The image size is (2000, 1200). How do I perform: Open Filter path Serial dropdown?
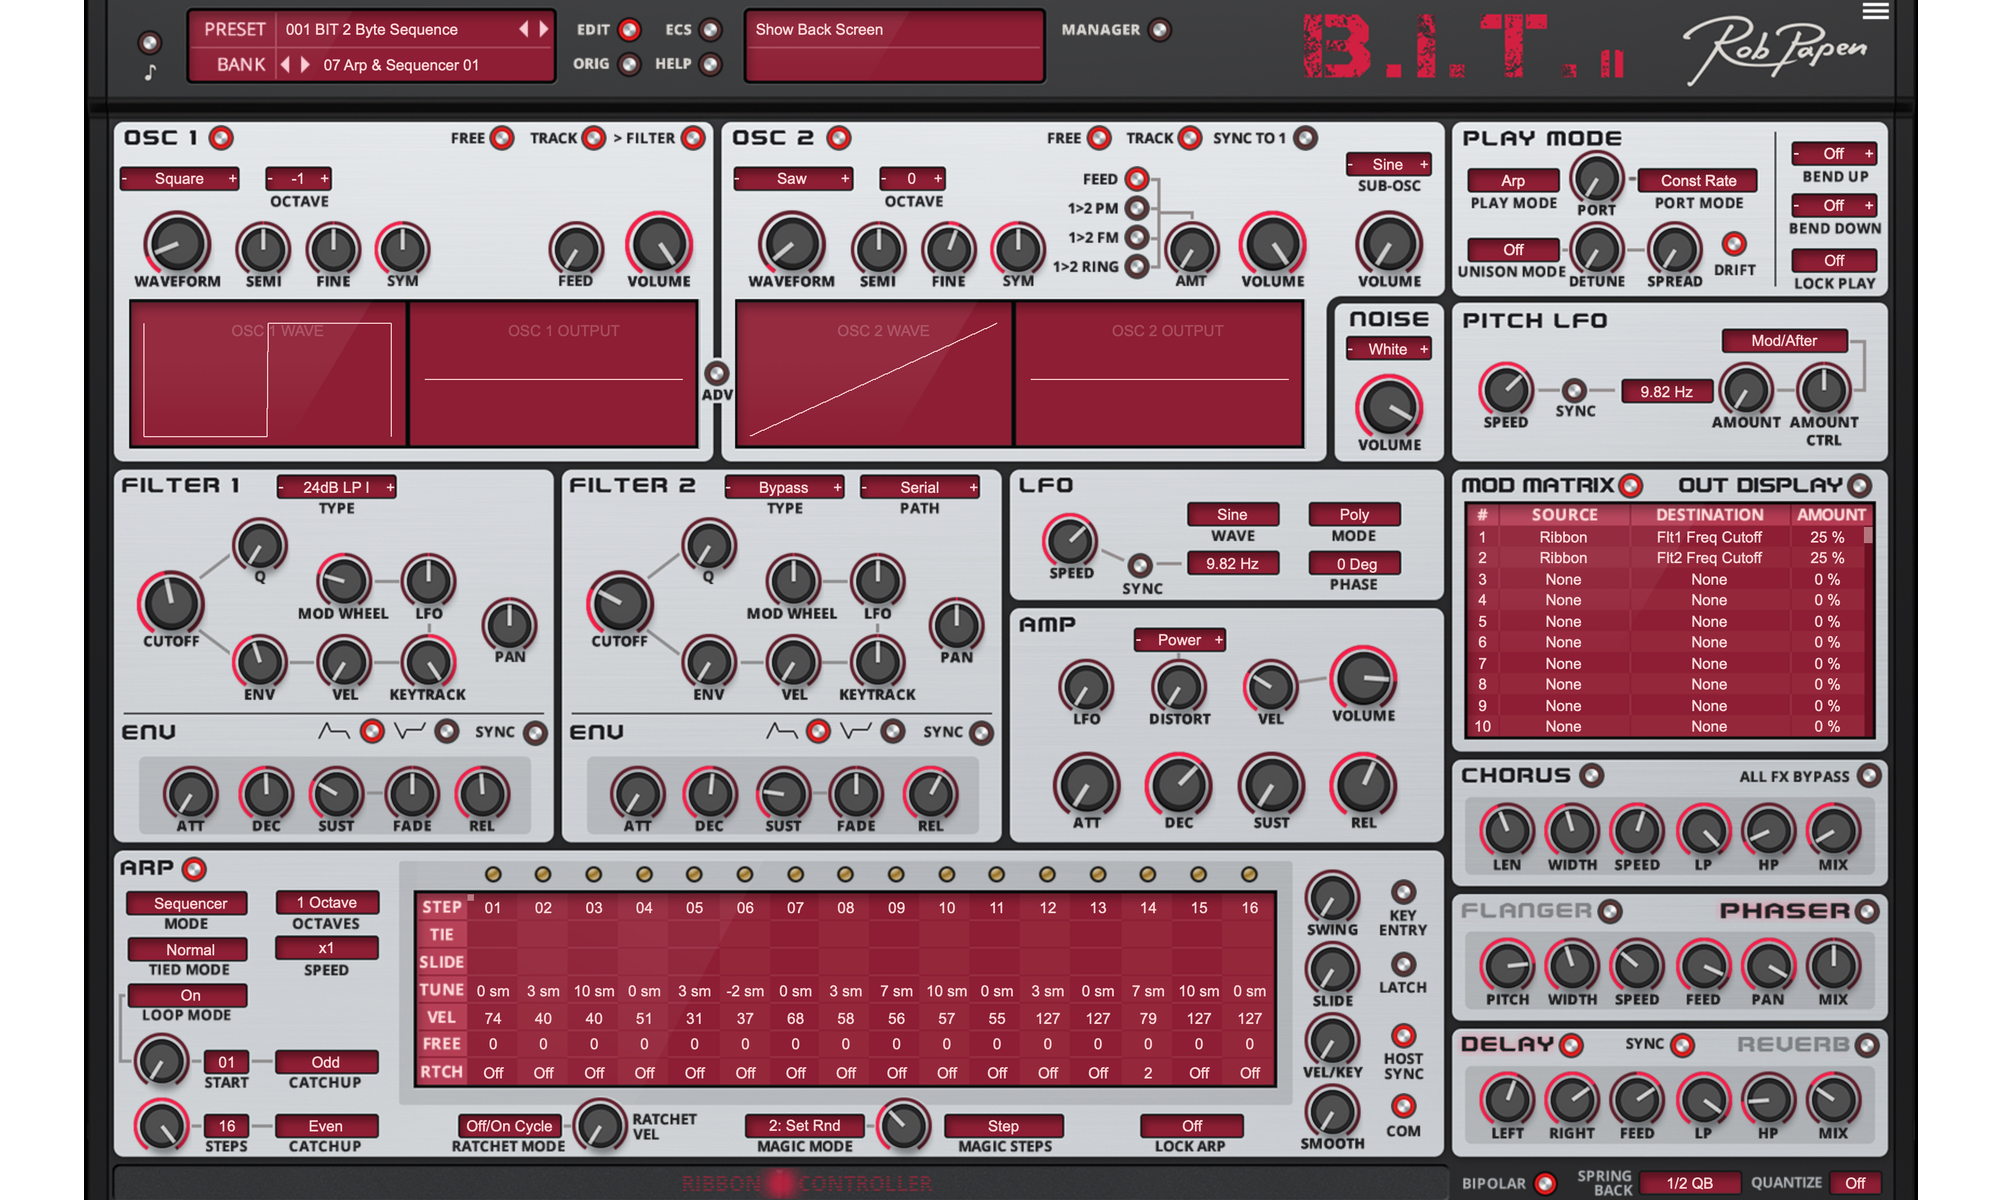(x=920, y=487)
